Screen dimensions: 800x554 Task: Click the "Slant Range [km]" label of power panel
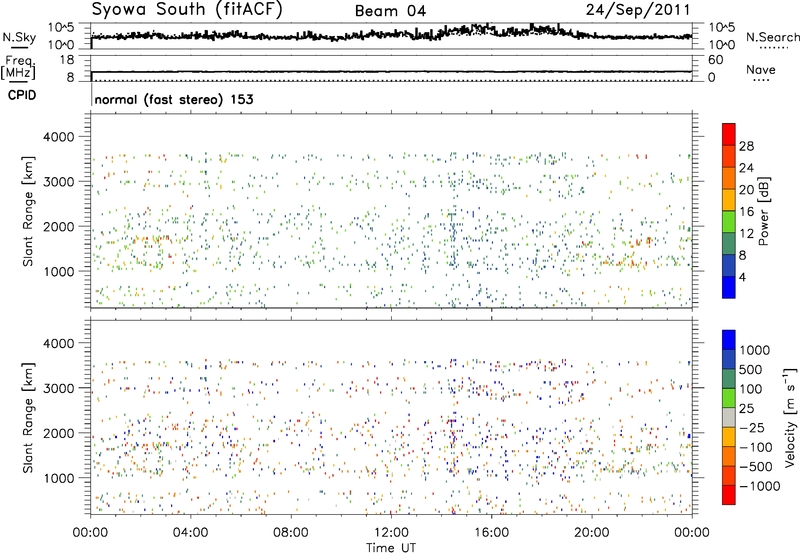coord(28,211)
